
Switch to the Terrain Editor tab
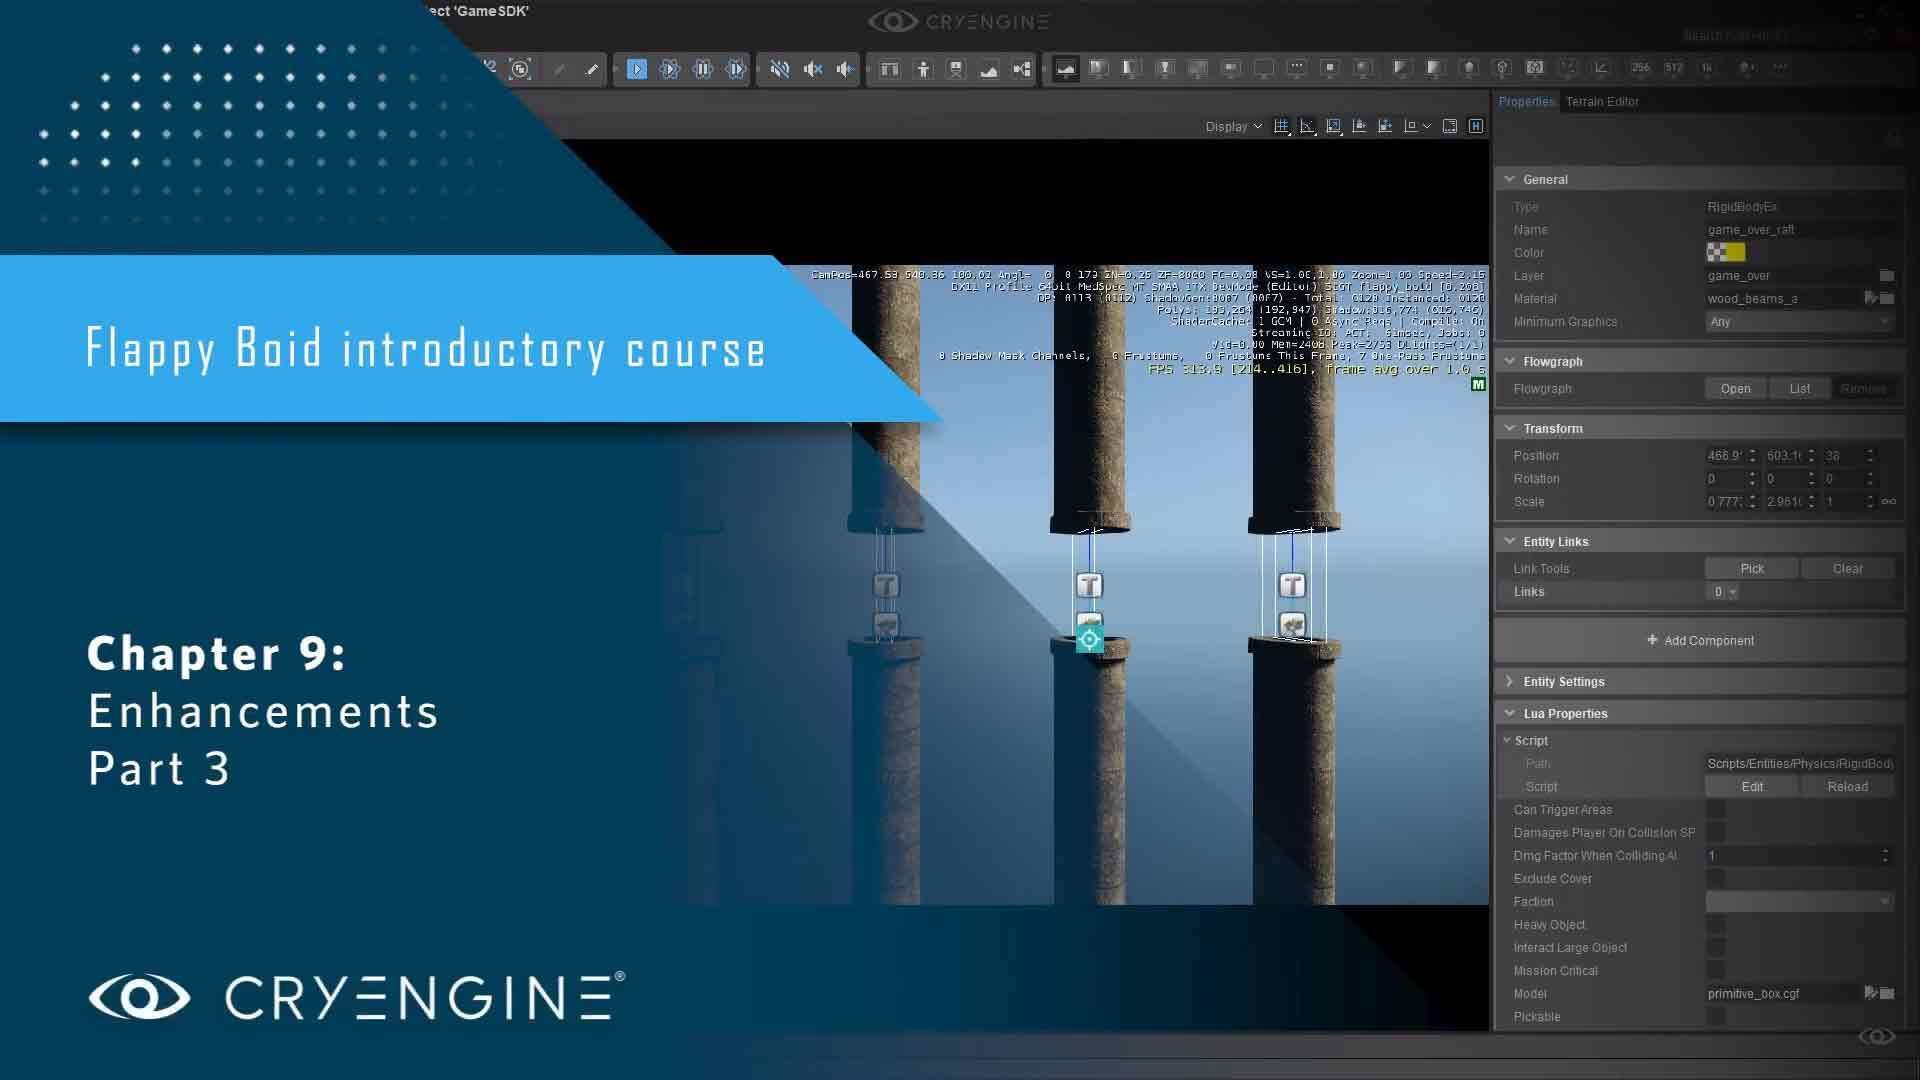point(1602,101)
